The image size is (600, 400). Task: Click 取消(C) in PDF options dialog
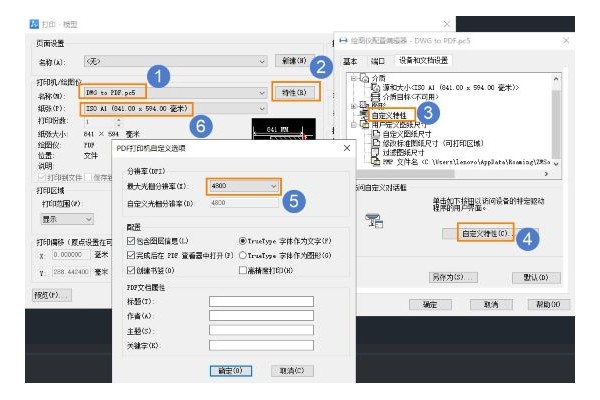tap(292, 371)
